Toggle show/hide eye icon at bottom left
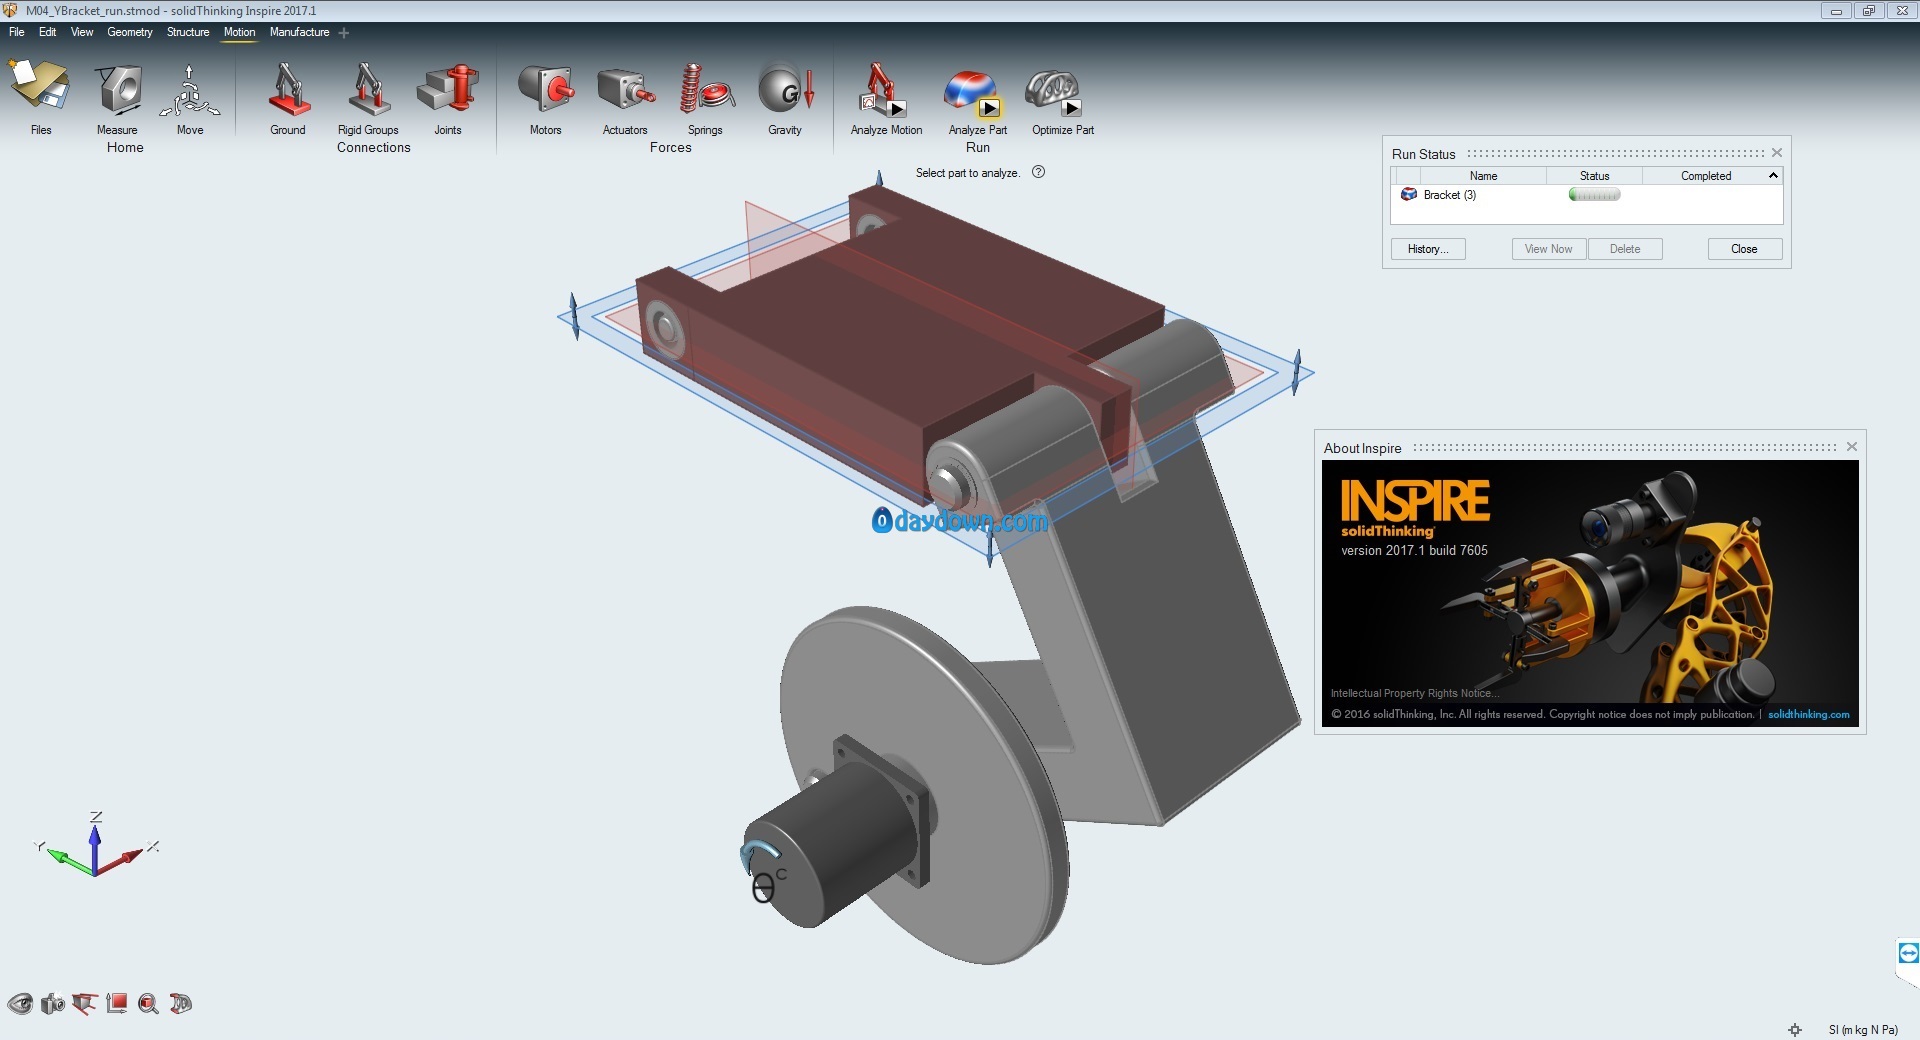Viewport: 1920px width, 1040px height. [x=20, y=1003]
